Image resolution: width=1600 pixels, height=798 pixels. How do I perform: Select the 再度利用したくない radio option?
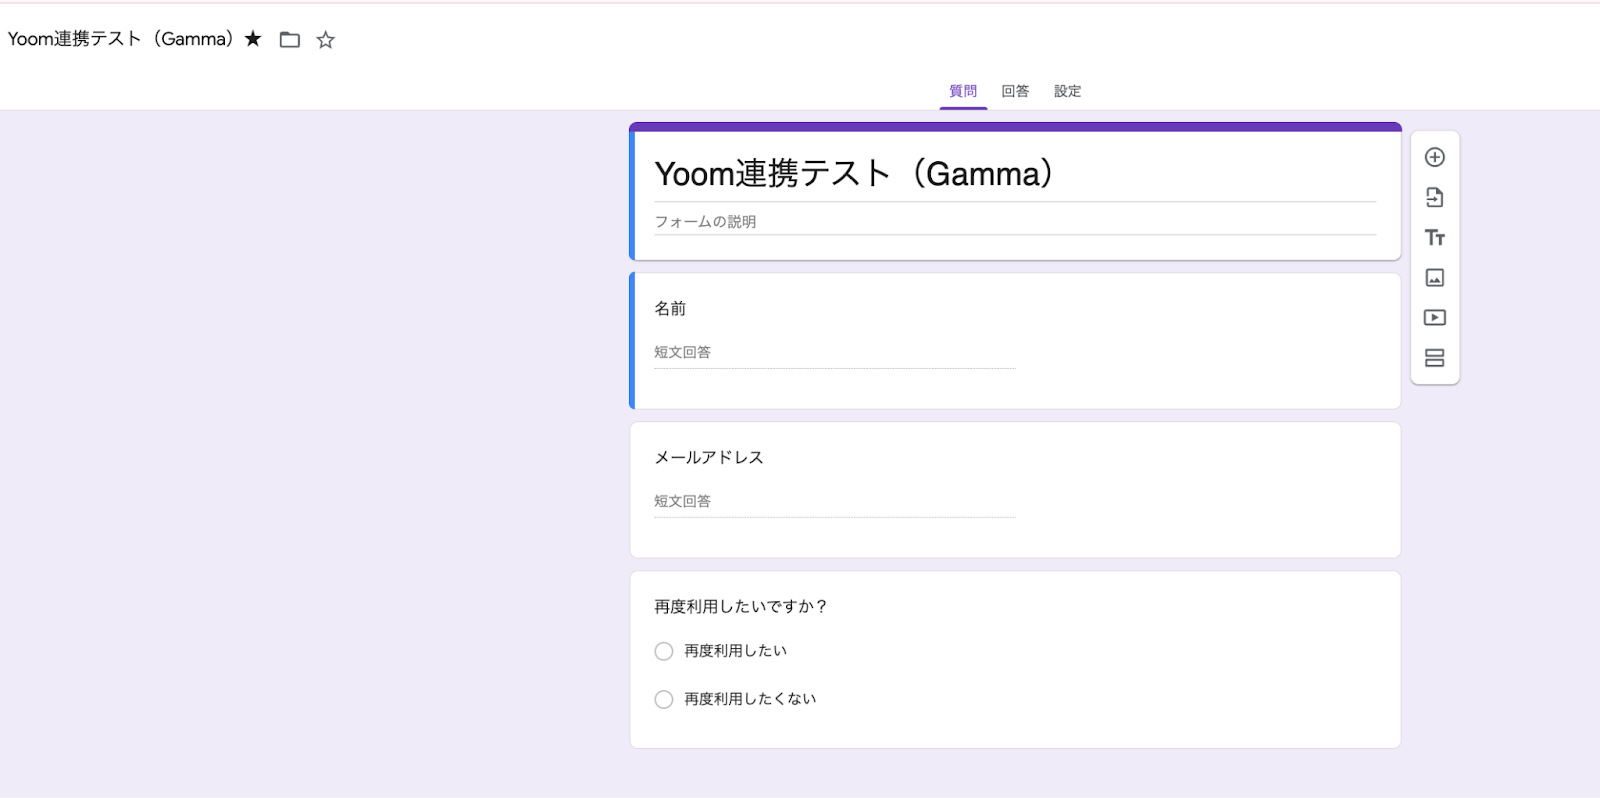[x=664, y=699]
